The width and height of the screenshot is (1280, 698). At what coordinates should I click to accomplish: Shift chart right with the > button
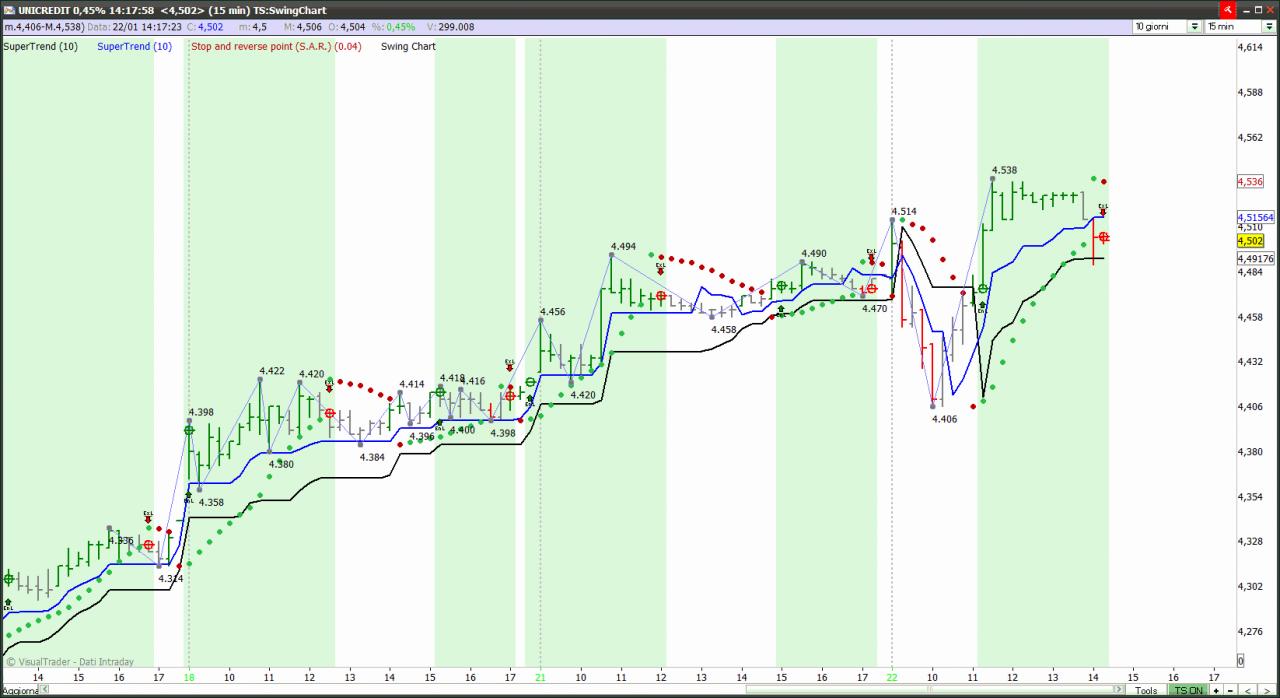pyautogui.click(x=1266, y=690)
